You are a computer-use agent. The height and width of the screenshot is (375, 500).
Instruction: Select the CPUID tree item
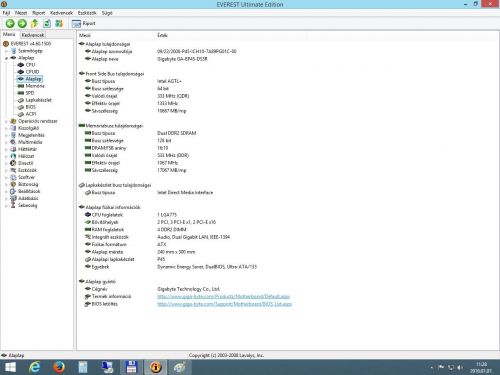click(x=32, y=72)
